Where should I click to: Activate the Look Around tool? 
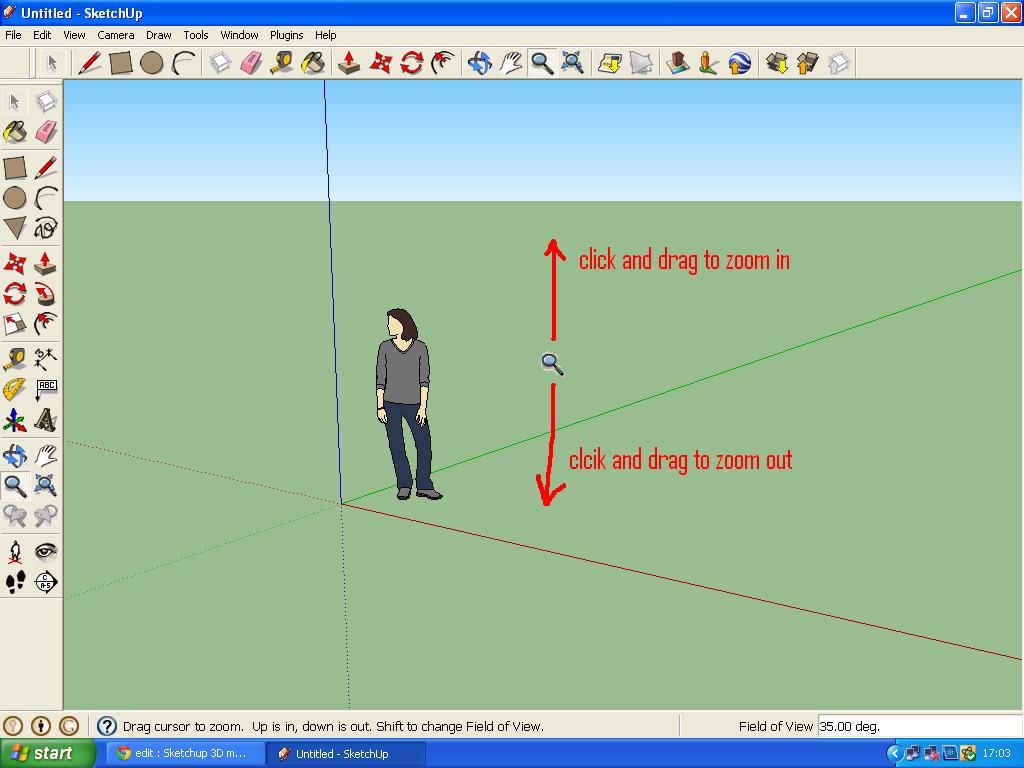point(45,553)
